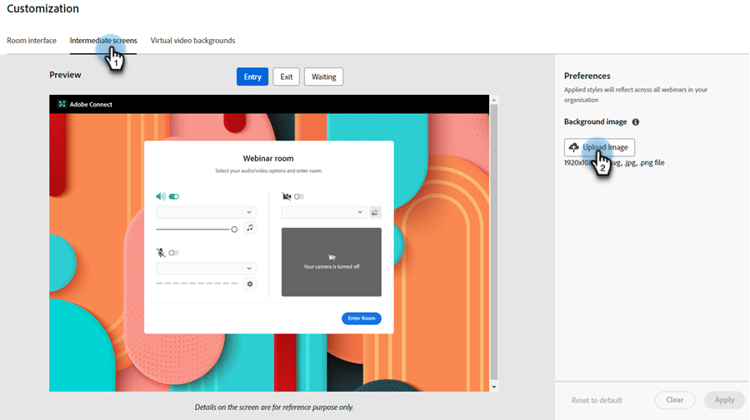The width and height of the screenshot is (750, 420).
Task: Click the camera off icon
Action: click(x=287, y=197)
